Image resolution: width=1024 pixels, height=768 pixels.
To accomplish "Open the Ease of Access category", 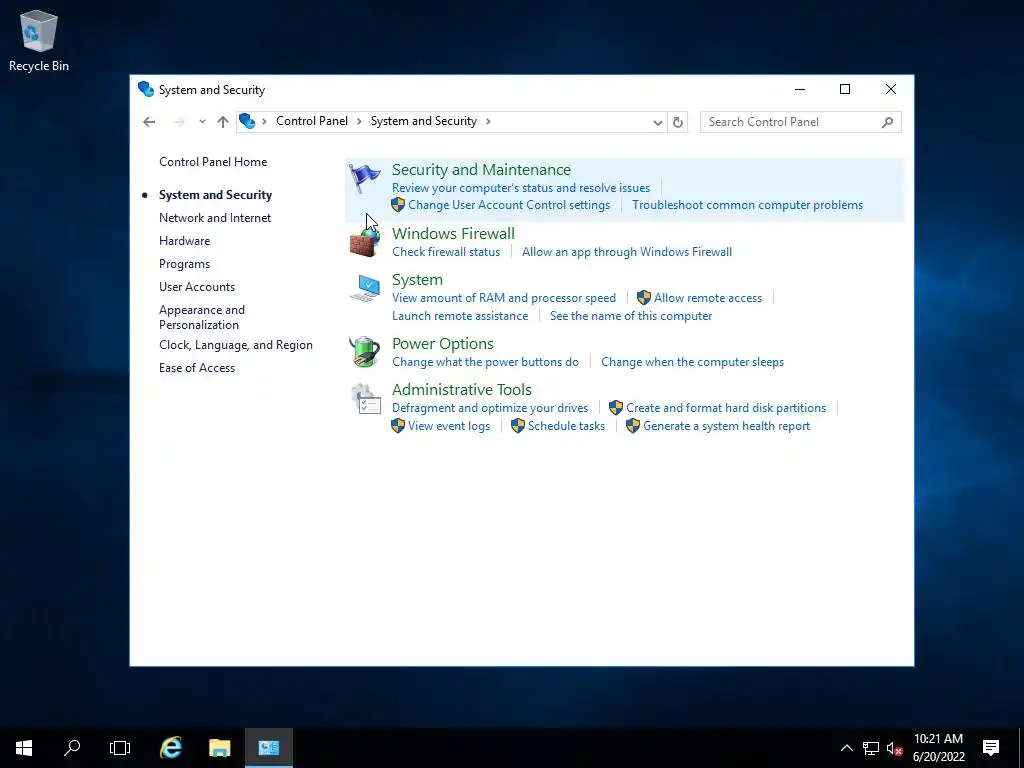I will [197, 368].
